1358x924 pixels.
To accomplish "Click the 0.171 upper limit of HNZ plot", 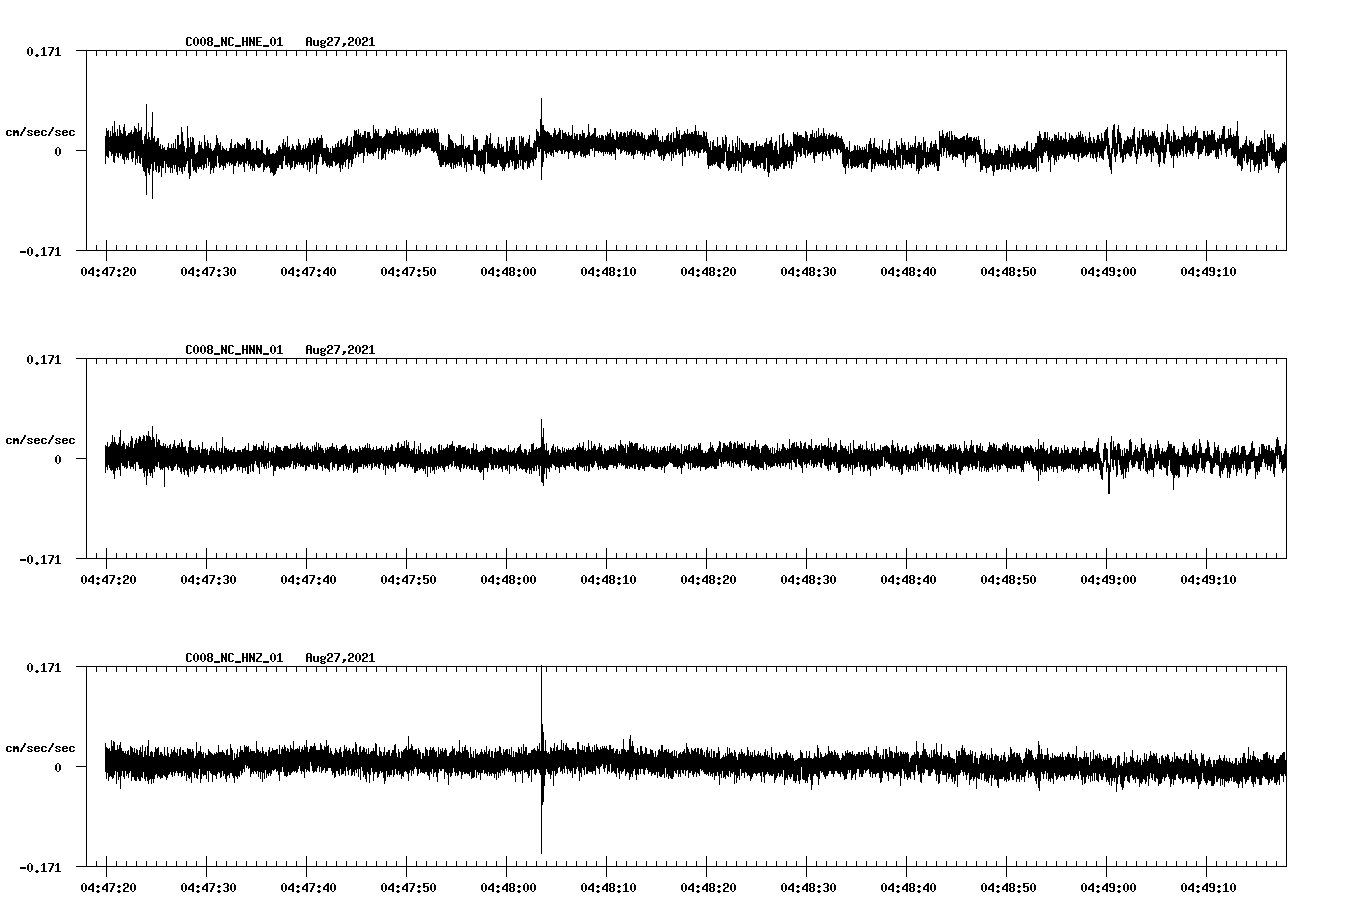I will pyautogui.click(x=43, y=667).
